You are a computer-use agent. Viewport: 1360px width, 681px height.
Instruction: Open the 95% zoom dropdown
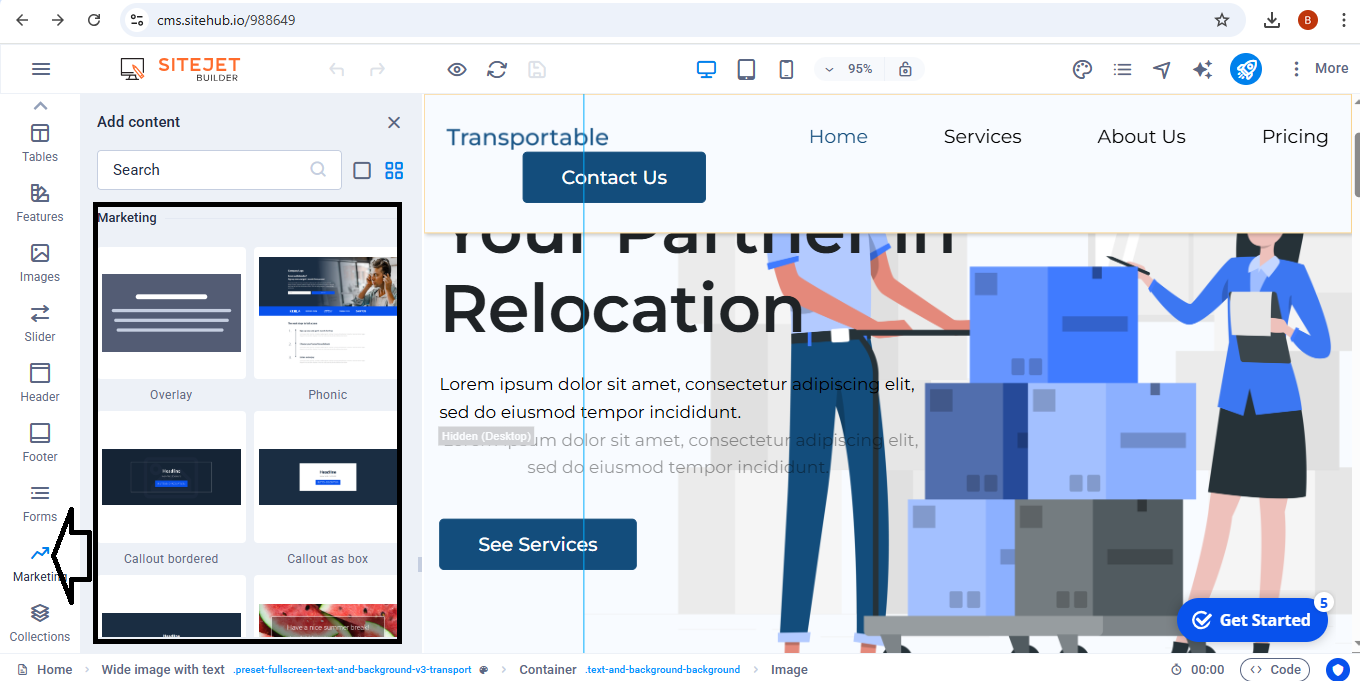pos(846,69)
